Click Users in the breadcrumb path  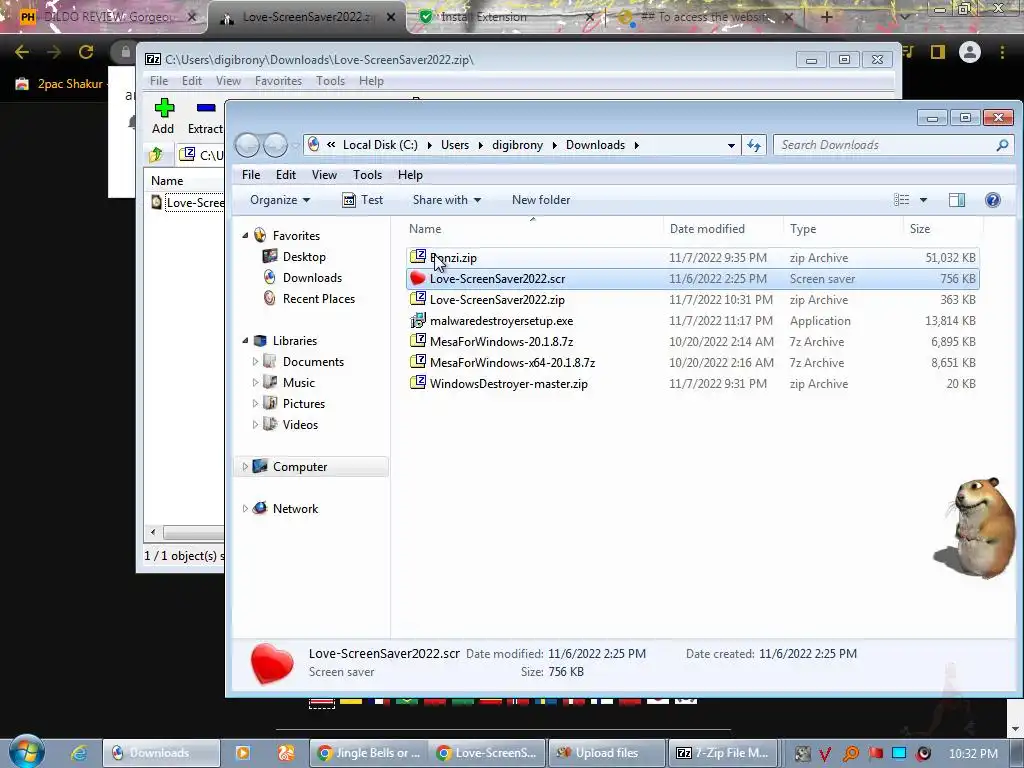pos(455,145)
